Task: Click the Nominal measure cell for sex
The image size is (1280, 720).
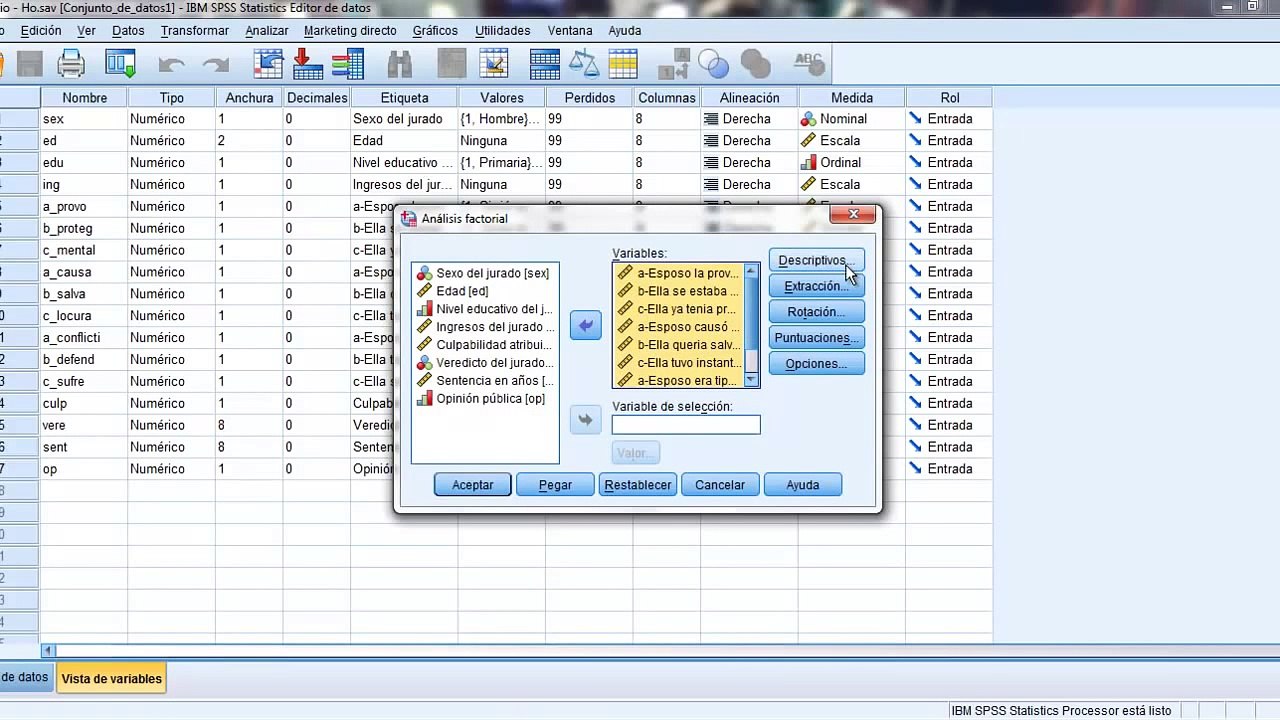Action: [x=851, y=119]
